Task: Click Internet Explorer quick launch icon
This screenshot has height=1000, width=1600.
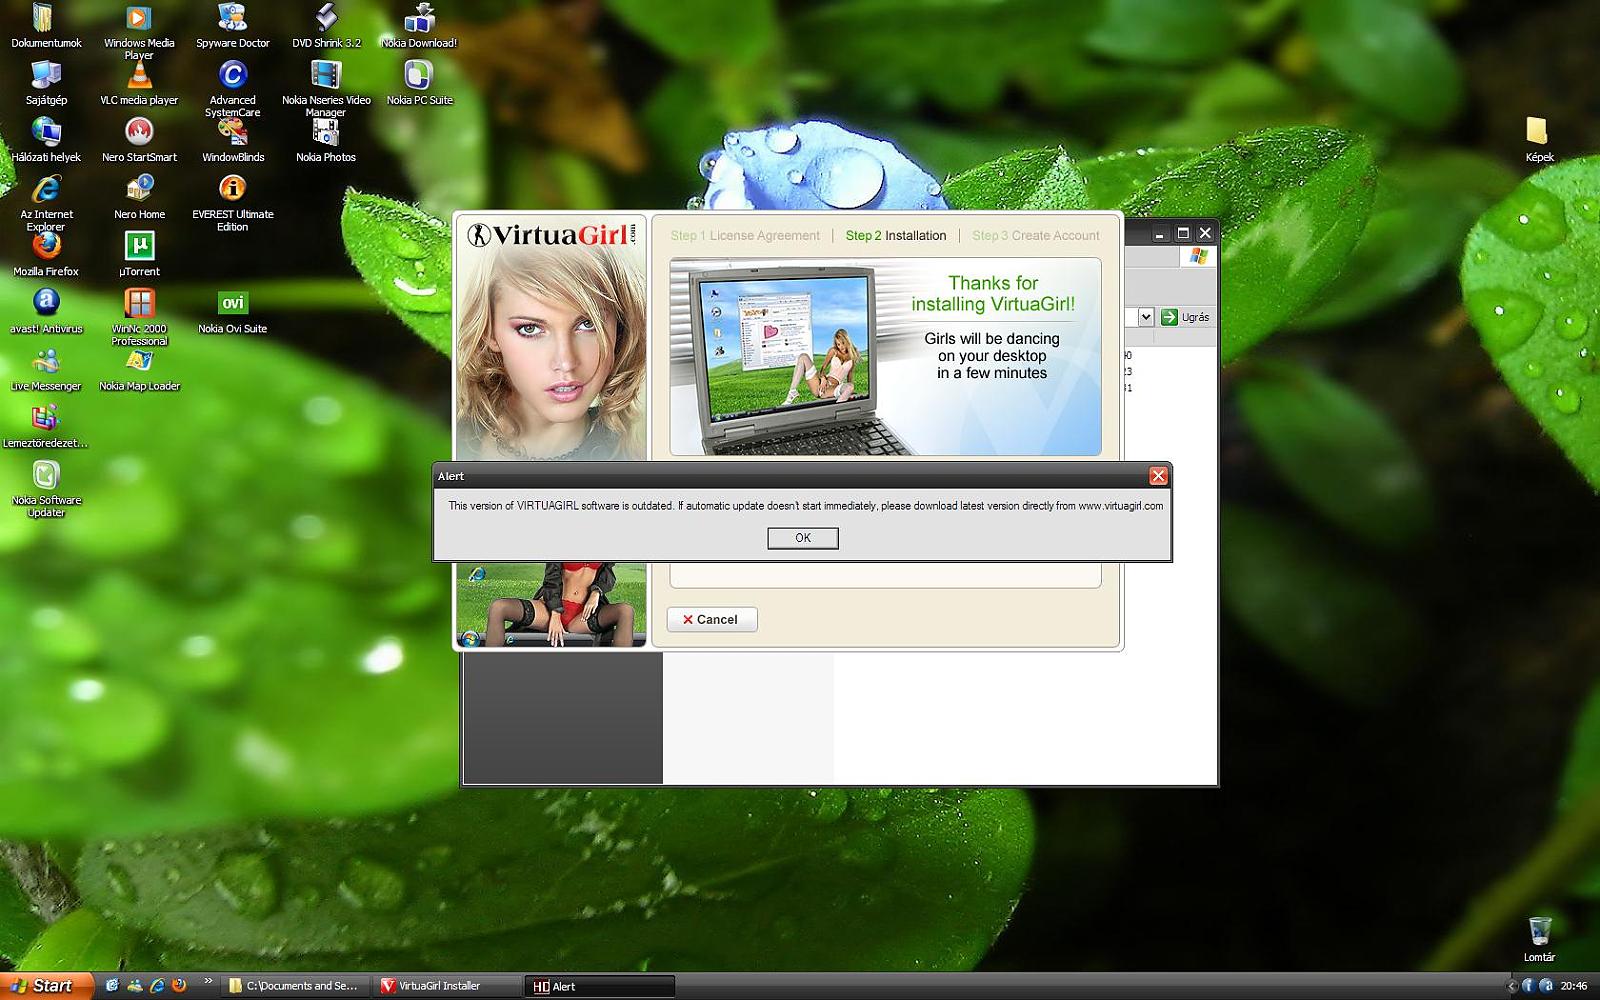Action: click(157, 985)
